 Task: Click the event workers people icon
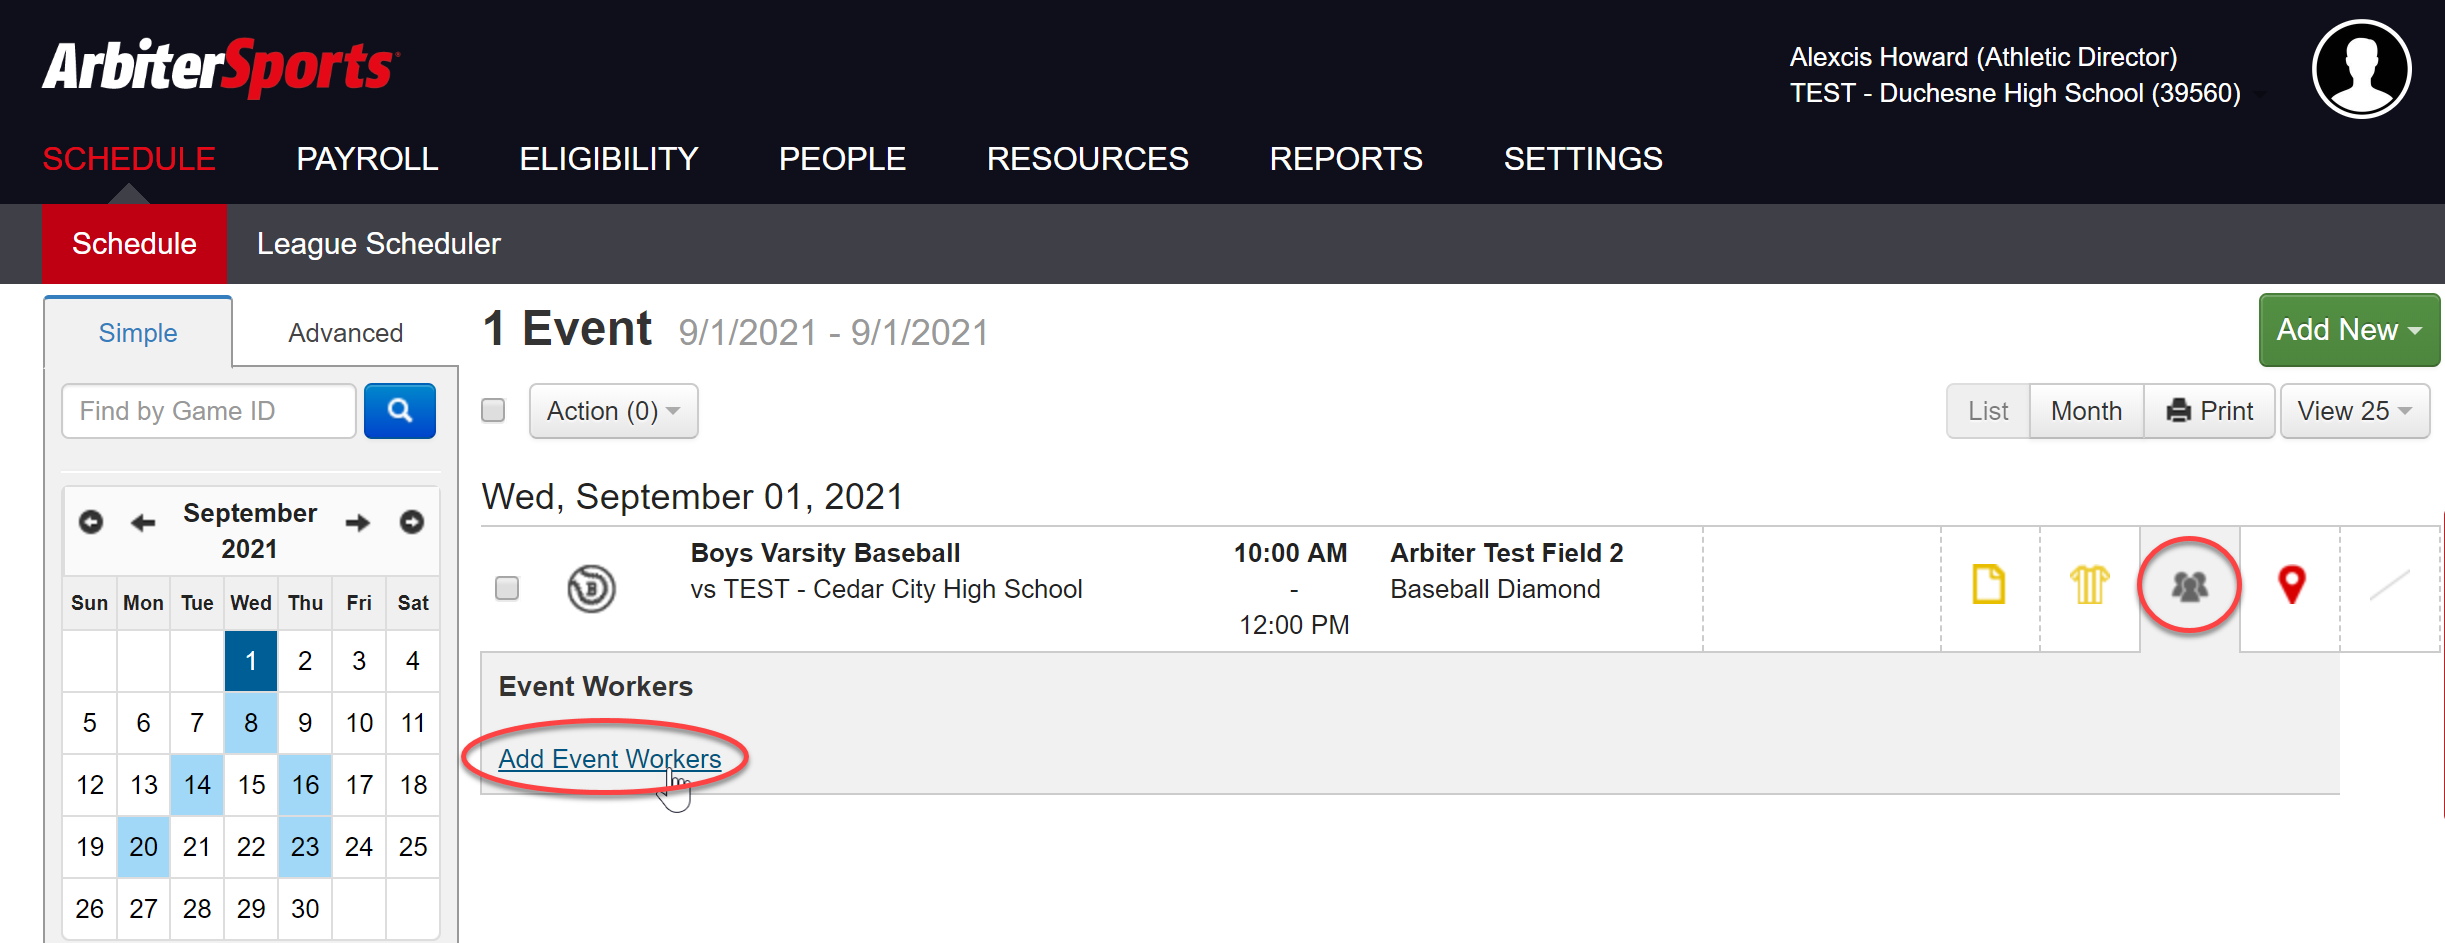pos(2189,586)
